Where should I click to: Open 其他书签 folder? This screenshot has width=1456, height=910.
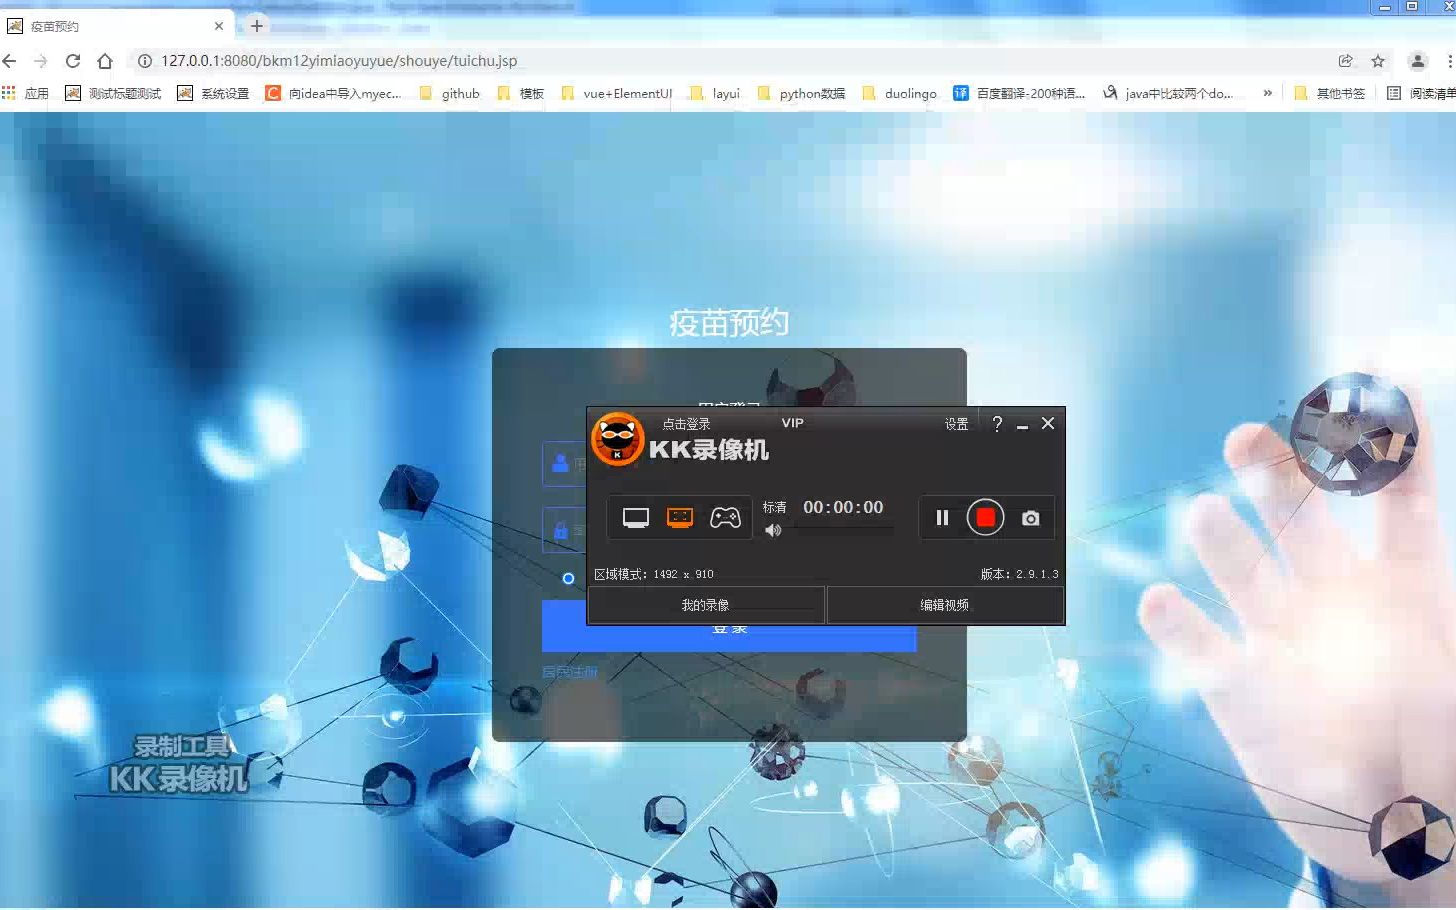point(1330,93)
